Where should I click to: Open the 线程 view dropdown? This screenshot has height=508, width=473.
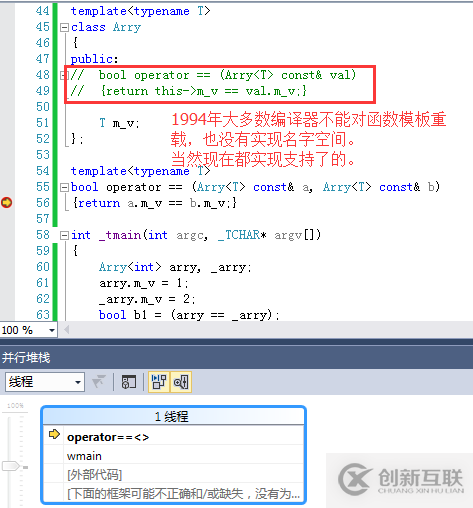click(x=45, y=382)
